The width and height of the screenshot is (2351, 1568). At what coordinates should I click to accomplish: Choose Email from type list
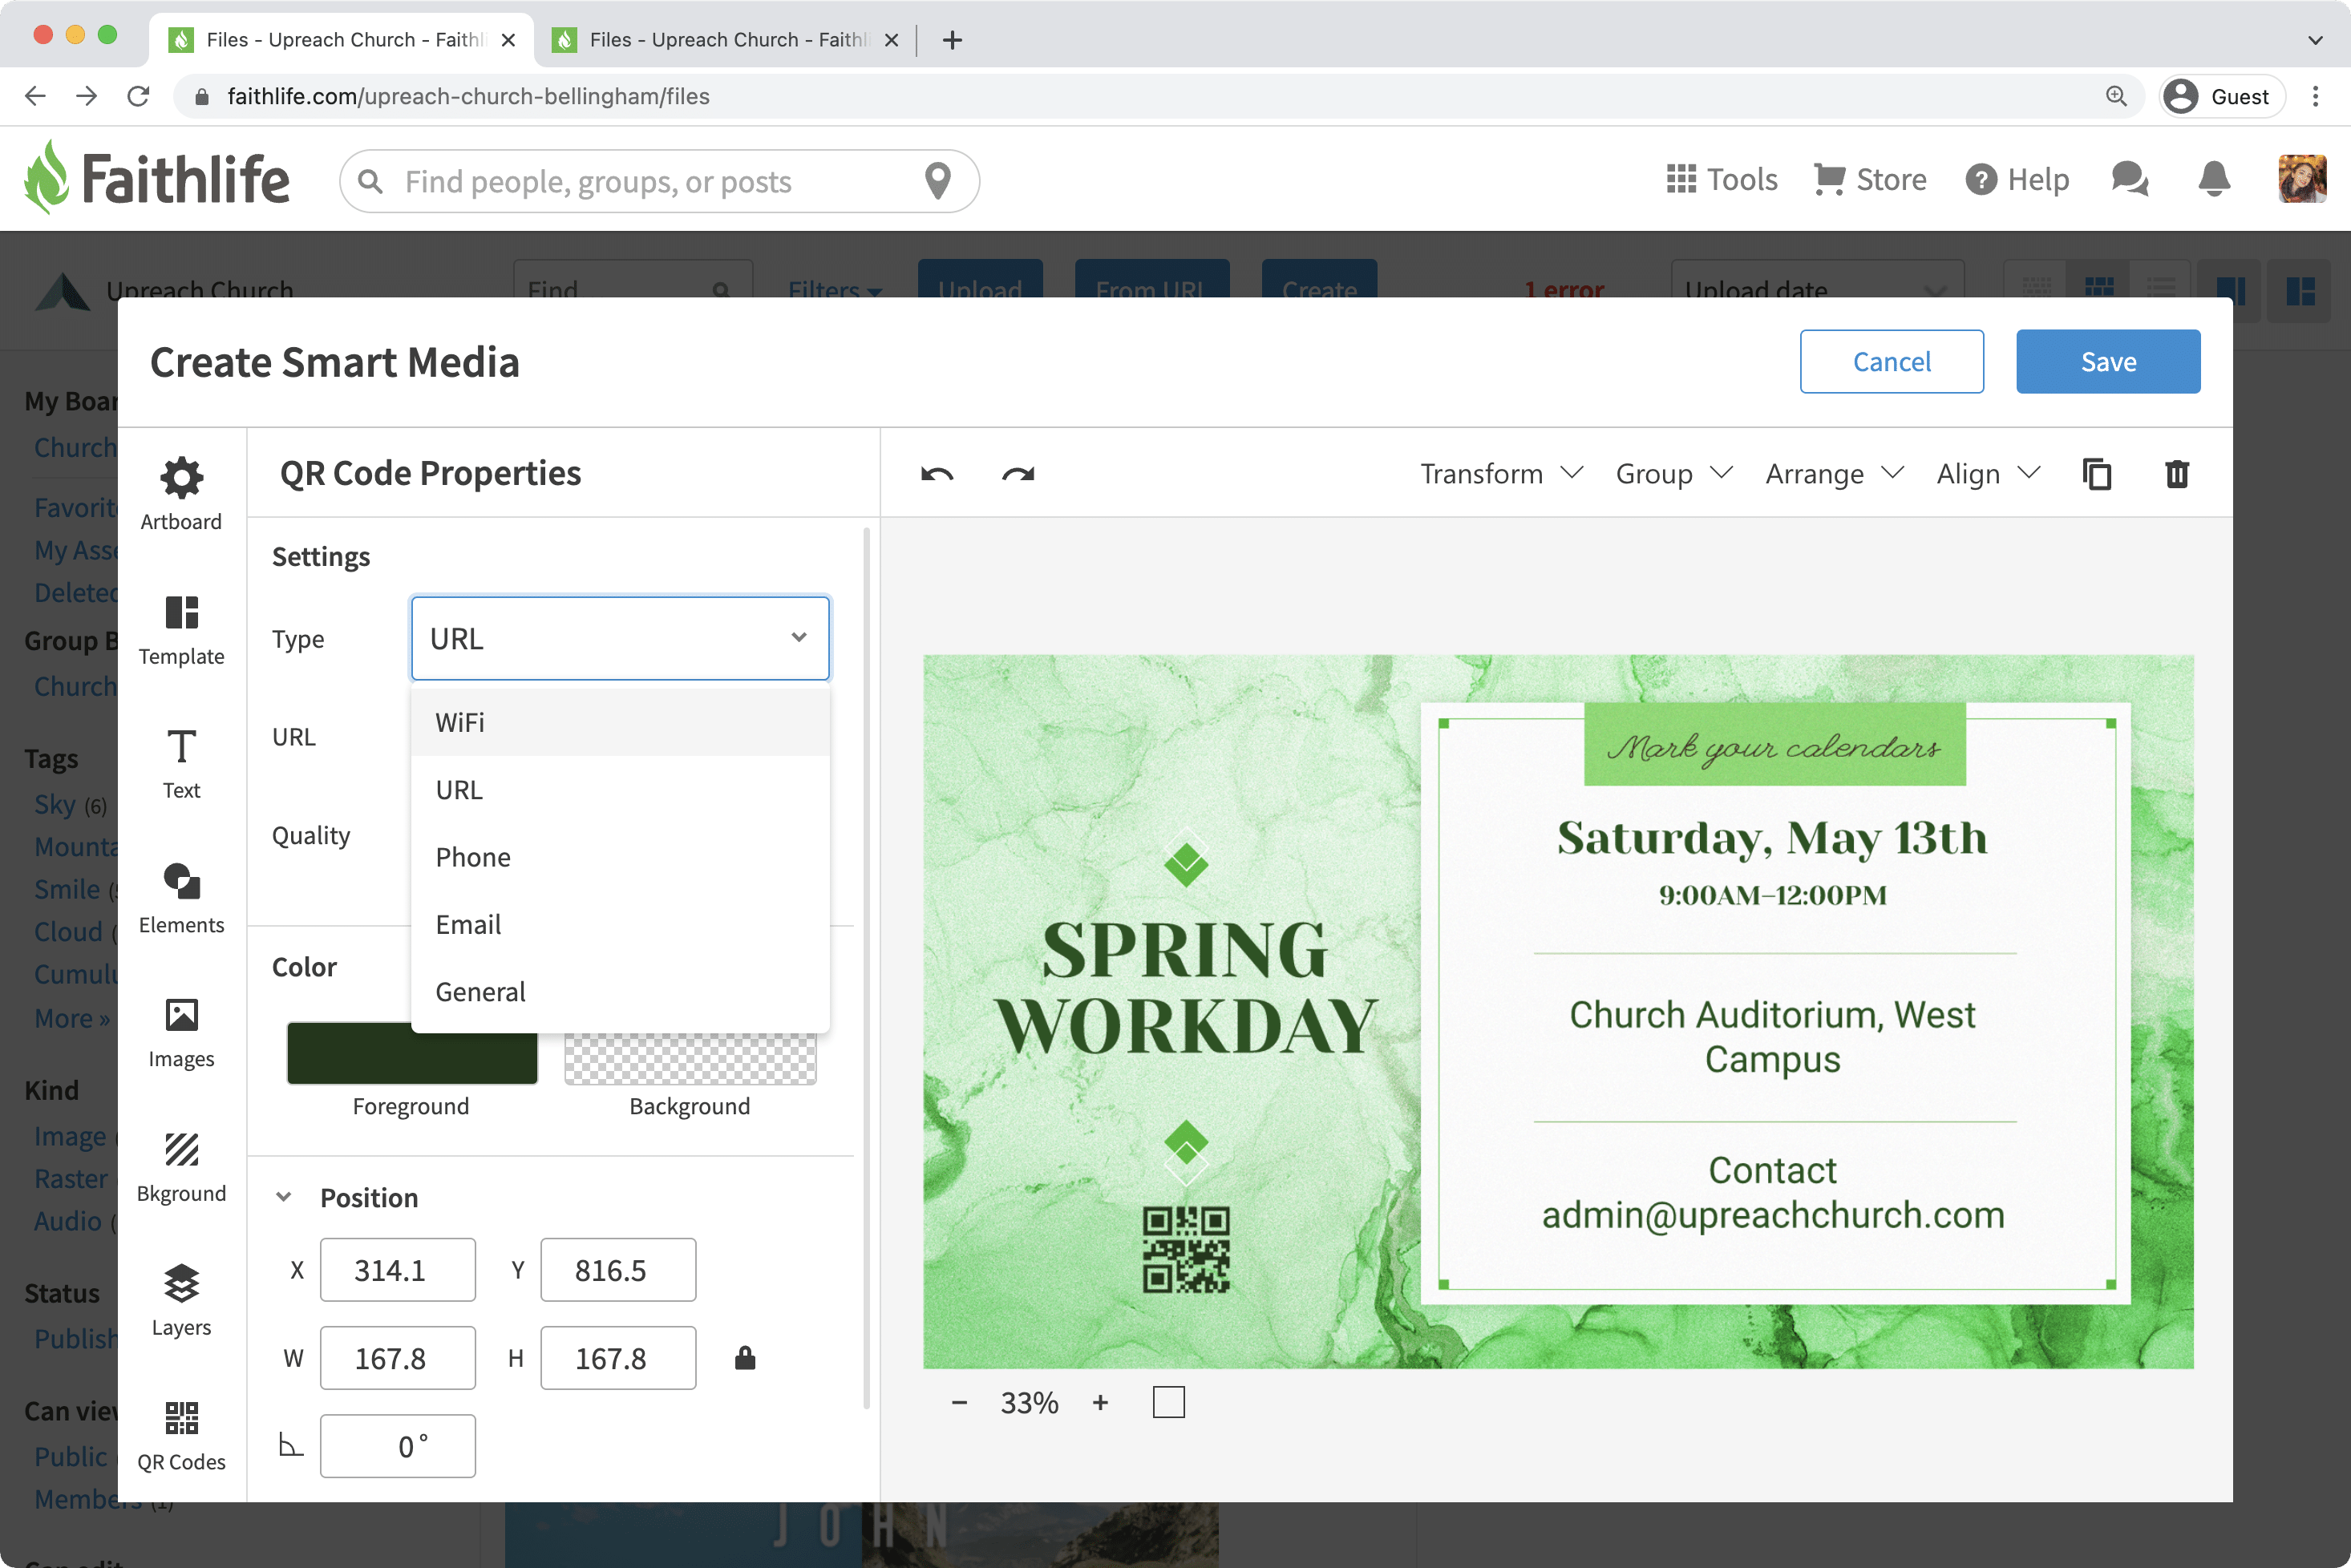tap(620, 924)
